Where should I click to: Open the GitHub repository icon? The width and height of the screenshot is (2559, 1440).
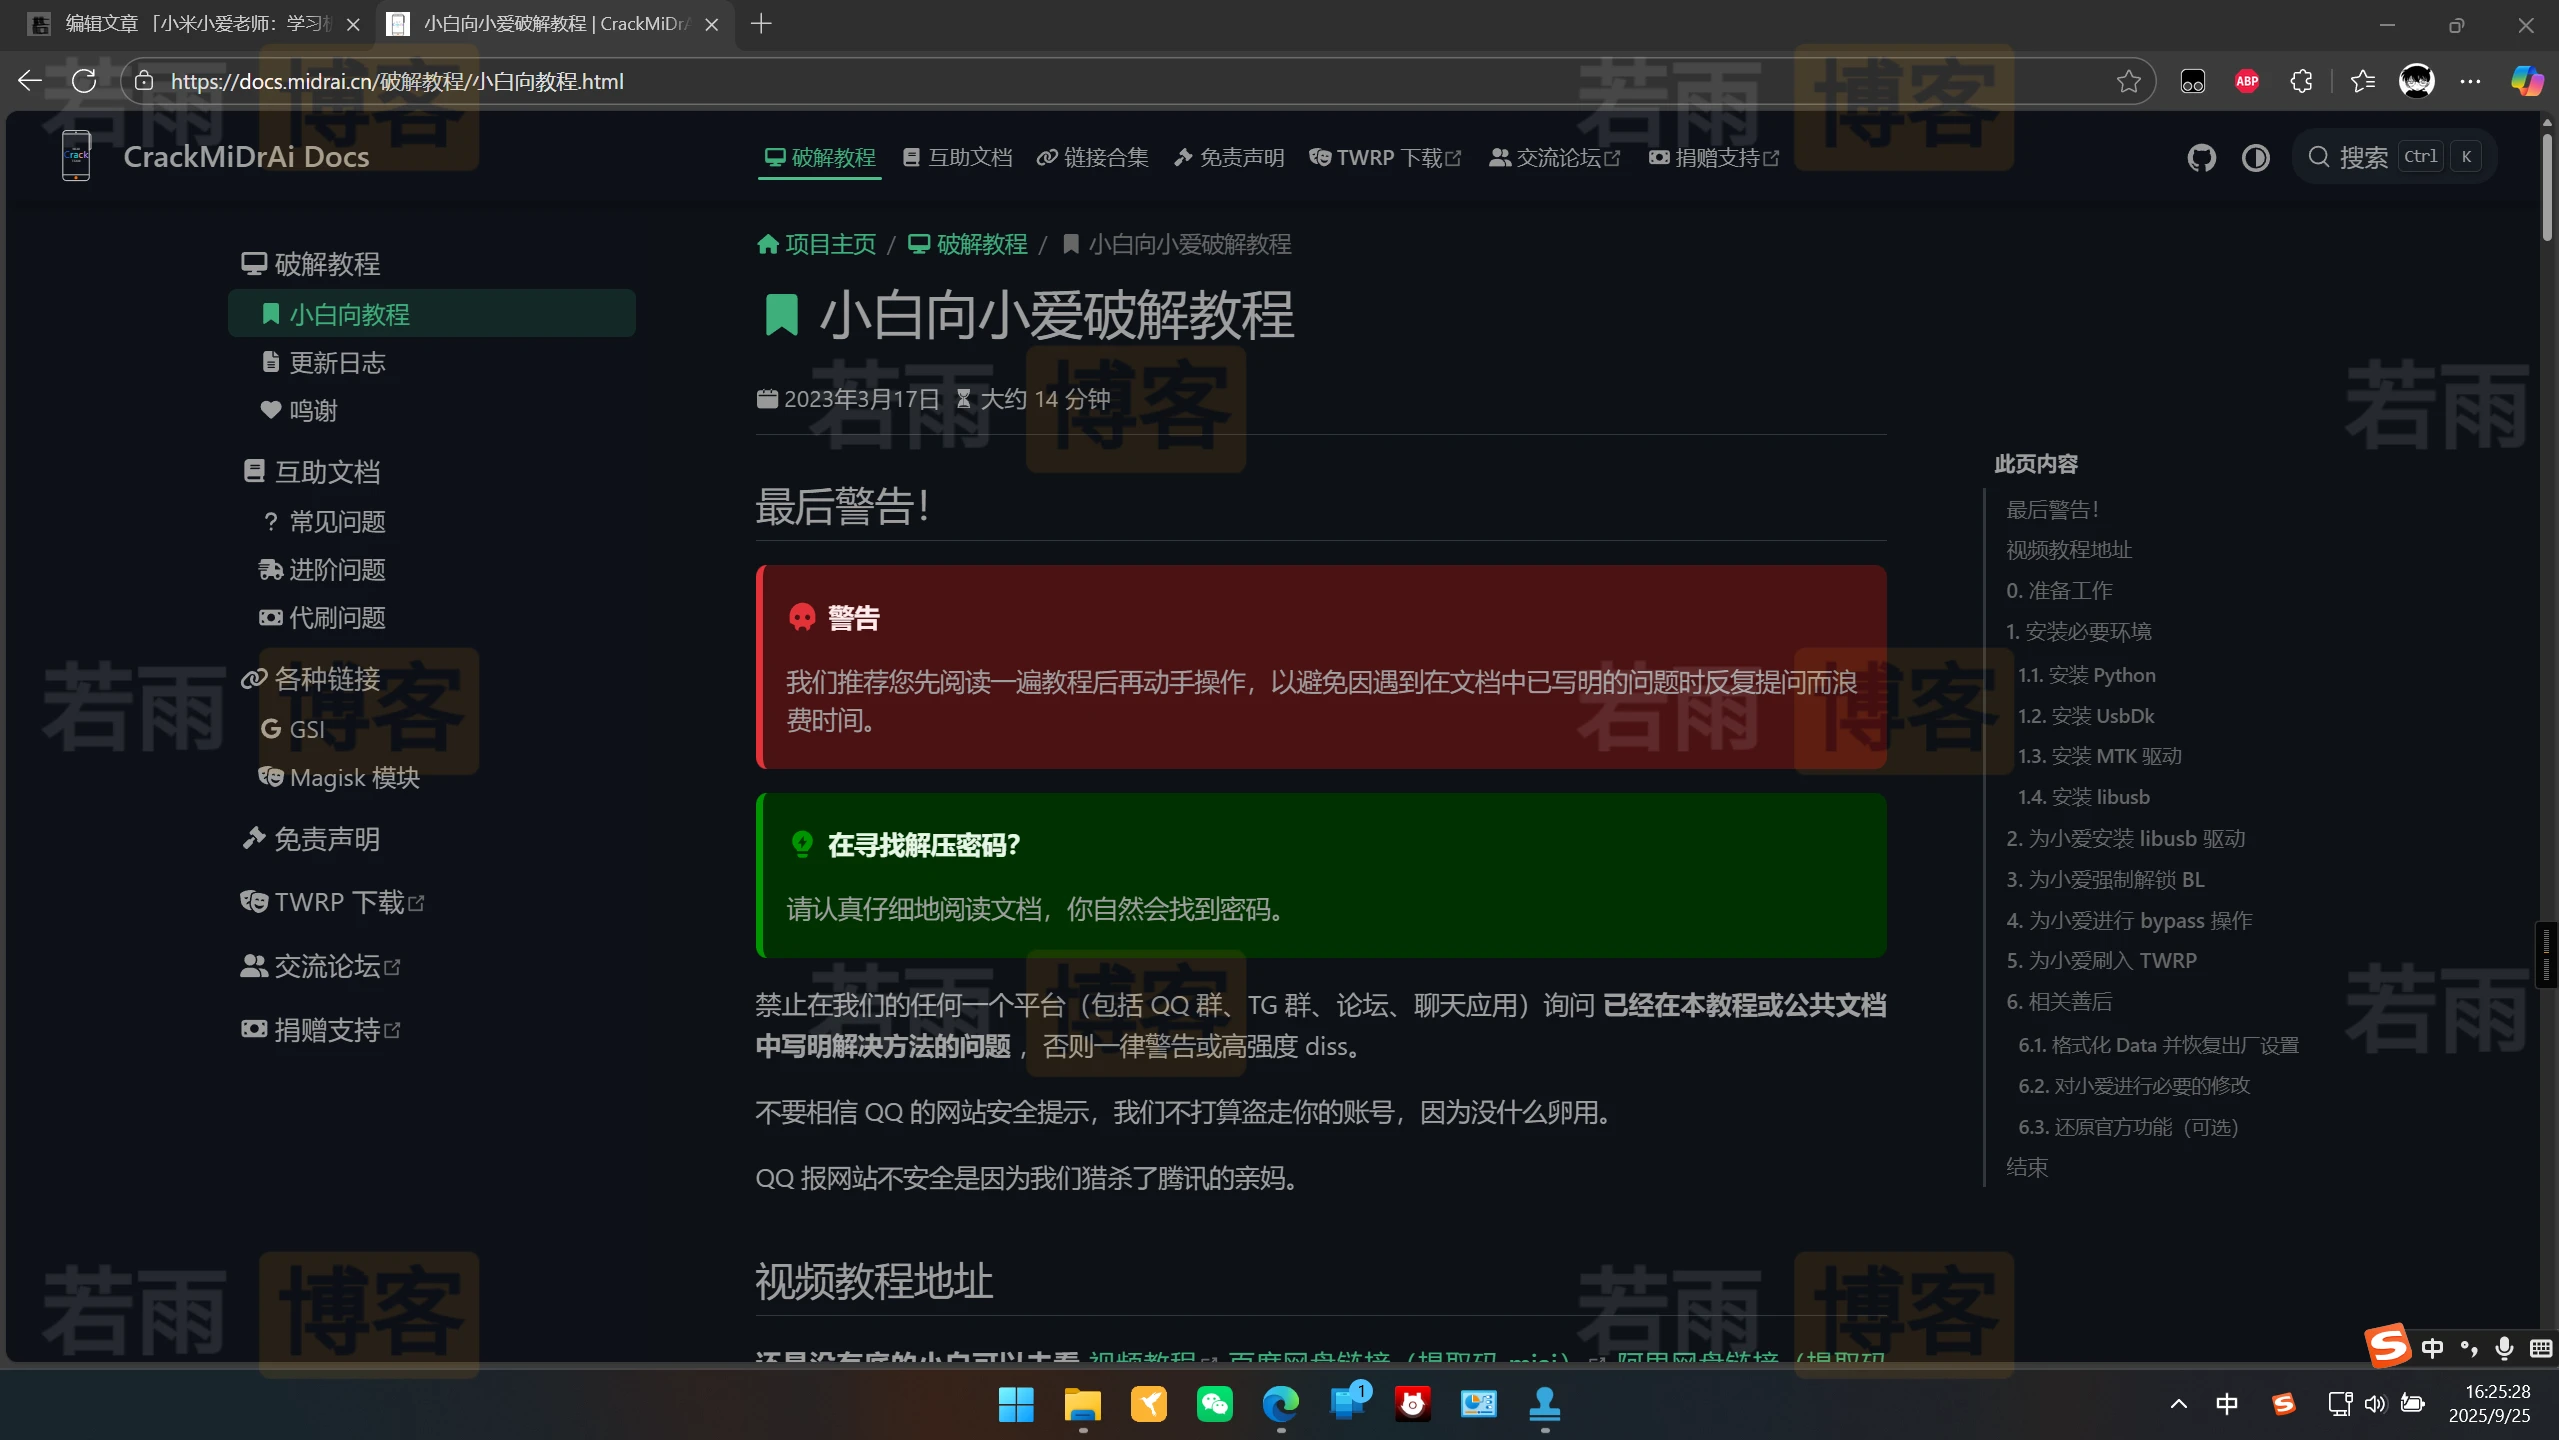[x=2201, y=158]
